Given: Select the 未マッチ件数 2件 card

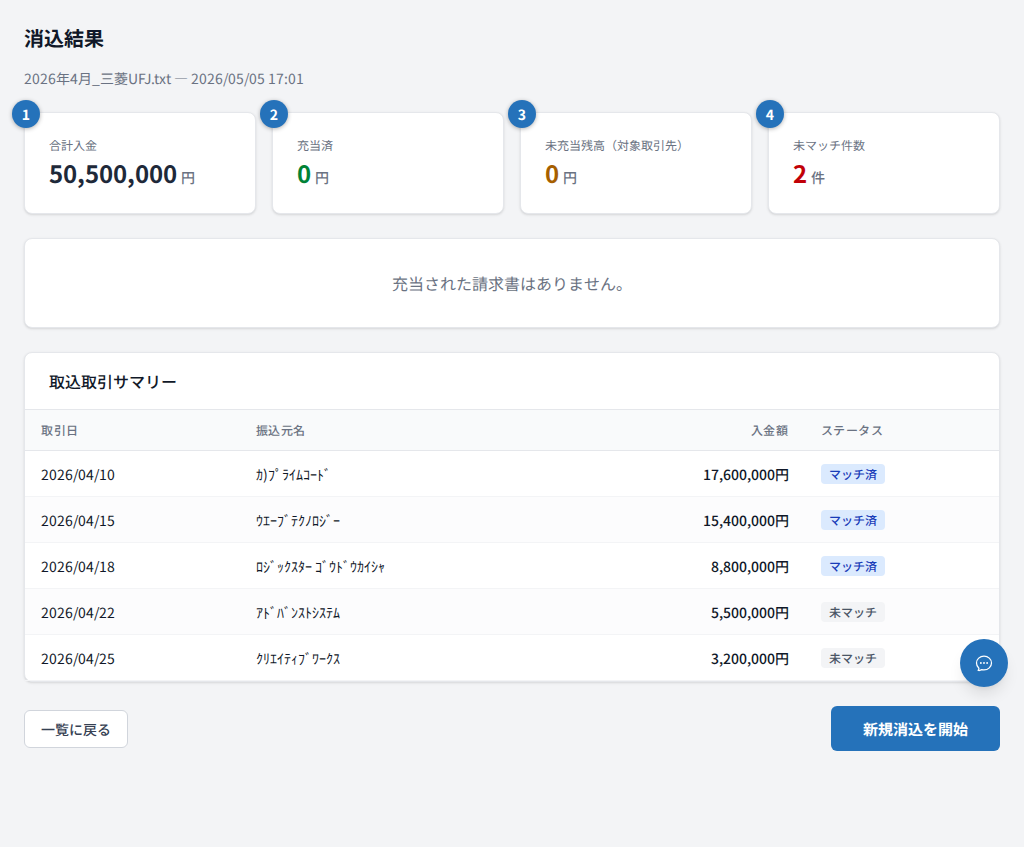Looking at the screenshot, I should [x=884, y=163].
